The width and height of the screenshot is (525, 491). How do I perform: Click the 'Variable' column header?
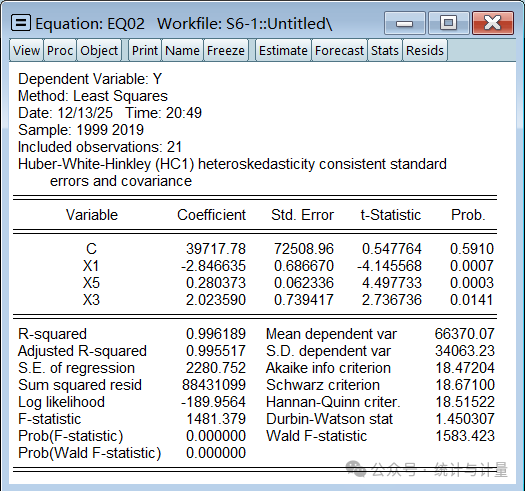92,215
